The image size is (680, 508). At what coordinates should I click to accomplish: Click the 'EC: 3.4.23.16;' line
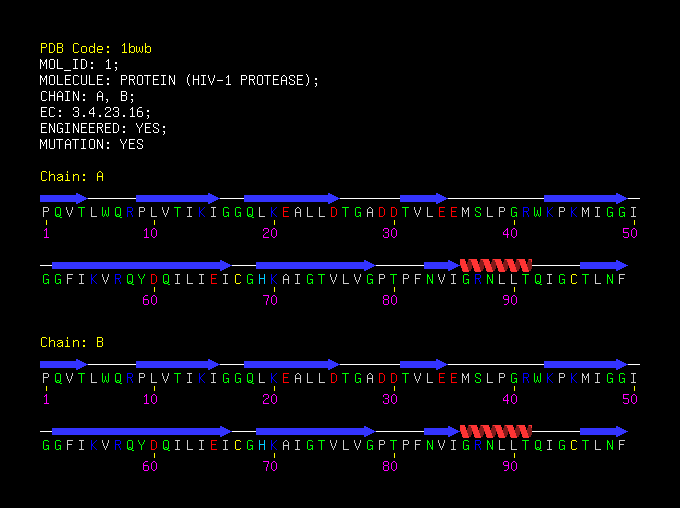click(95, 112)
